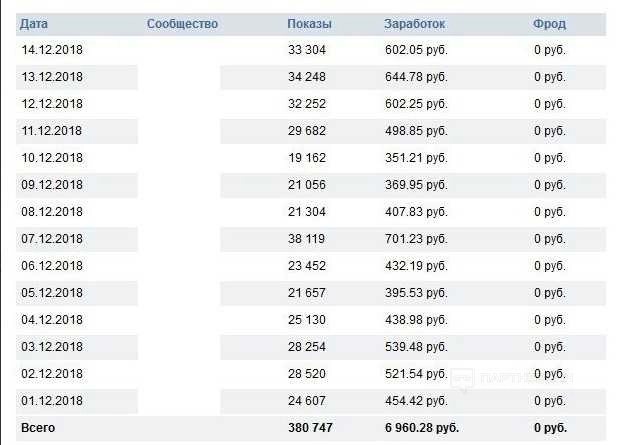Select the 13.12.2018 date cell

tap(52, 77)
